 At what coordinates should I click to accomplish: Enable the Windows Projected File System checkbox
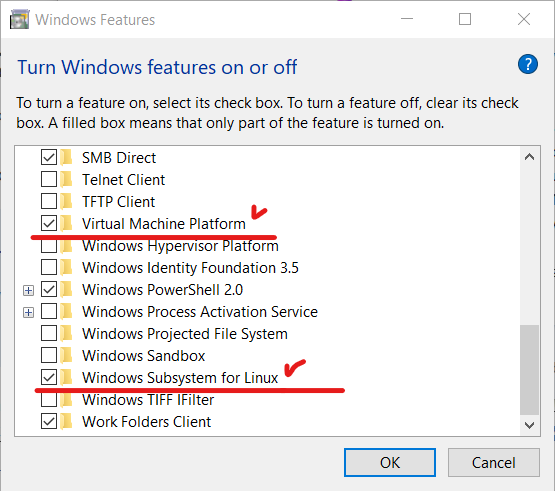[x=49, y=333]
